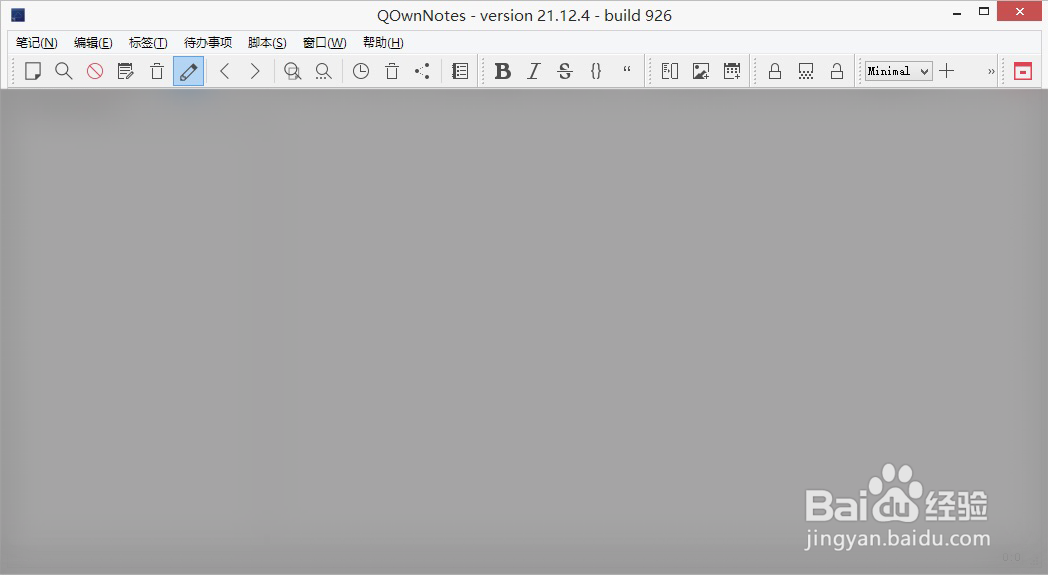The image size is (1048, 575).
Task: Click the trash icon beside the pencil
Action: (x=157, y=71)
